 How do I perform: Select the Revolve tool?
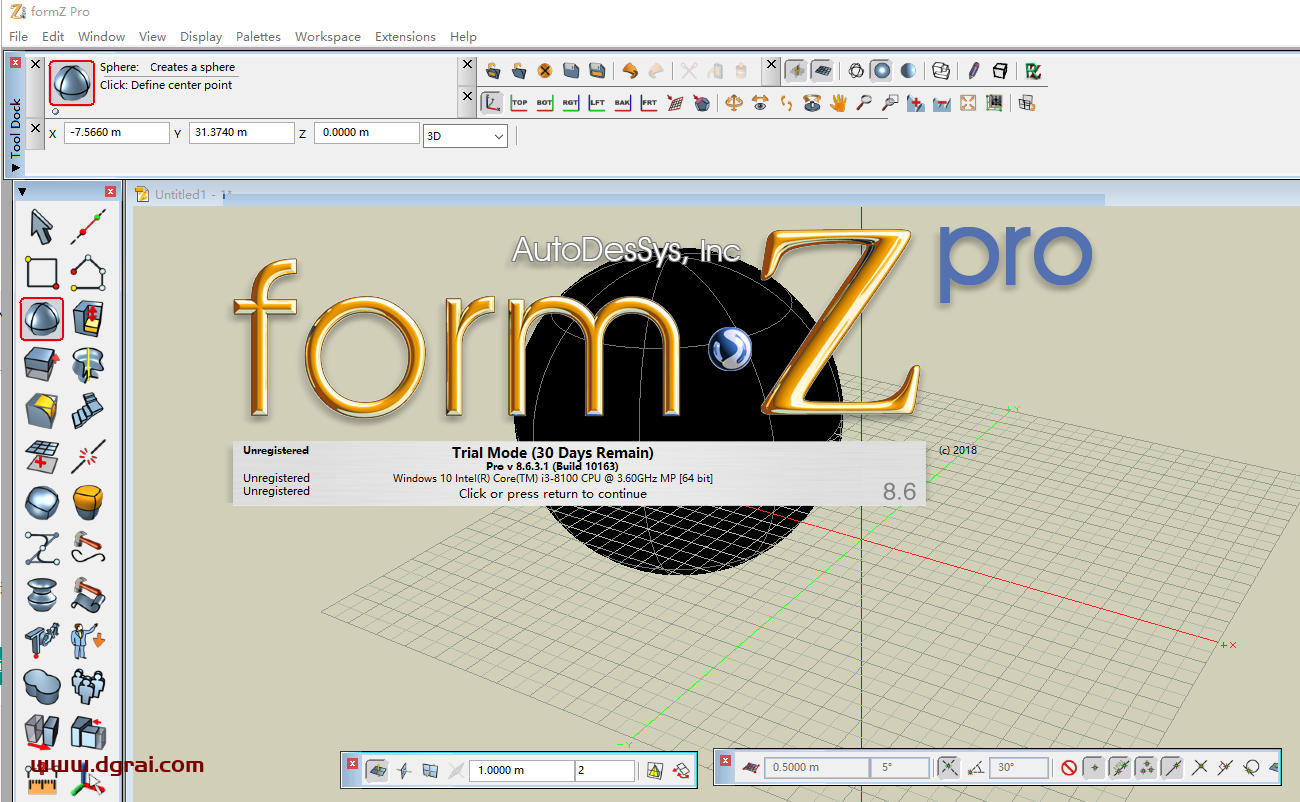[x=89, y=365]
